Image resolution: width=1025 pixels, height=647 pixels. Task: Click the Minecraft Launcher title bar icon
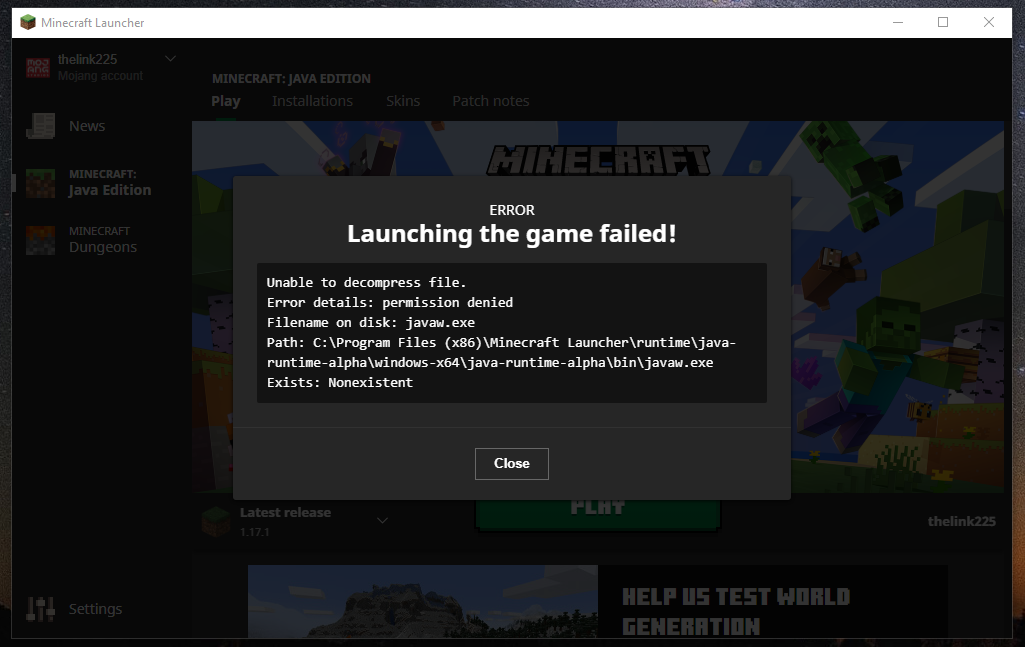27,22
